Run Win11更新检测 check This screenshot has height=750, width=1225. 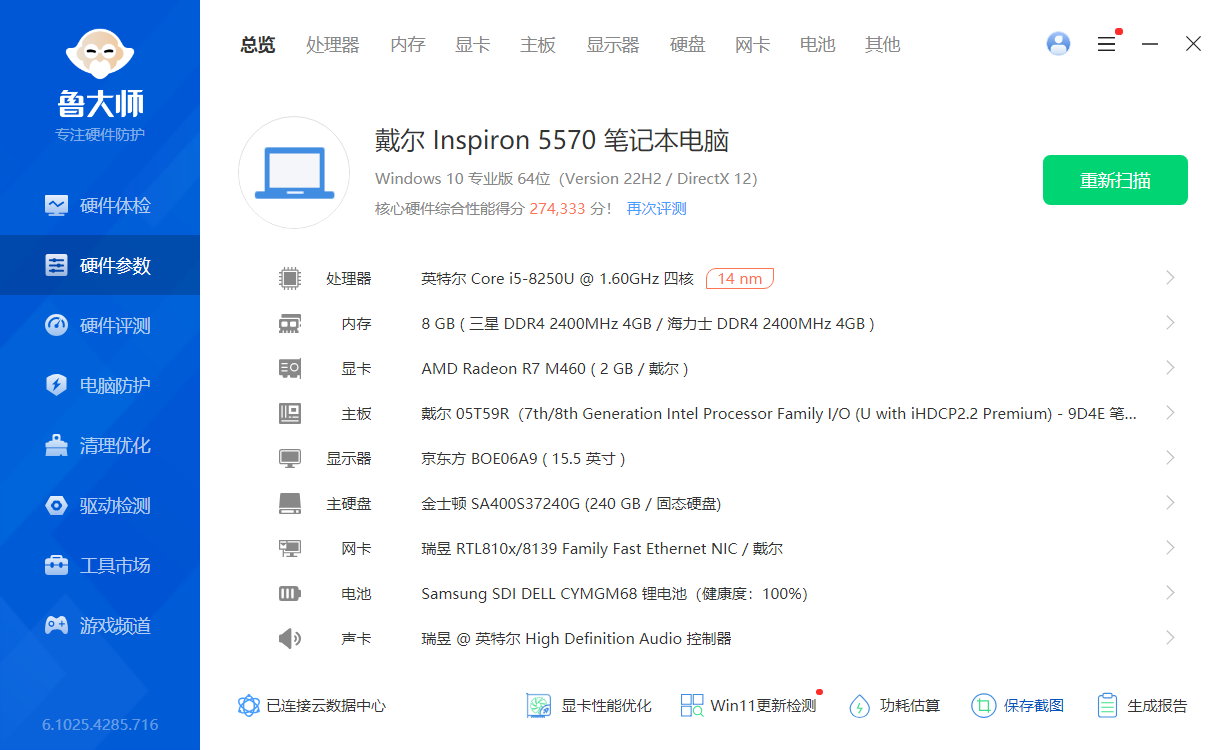(749, 705)
